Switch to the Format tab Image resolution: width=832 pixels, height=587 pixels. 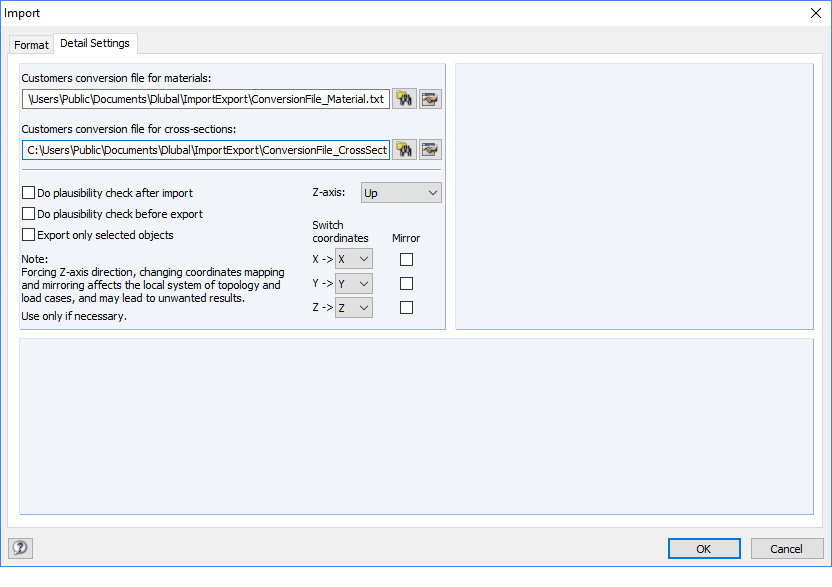click(x=31, y=44)
